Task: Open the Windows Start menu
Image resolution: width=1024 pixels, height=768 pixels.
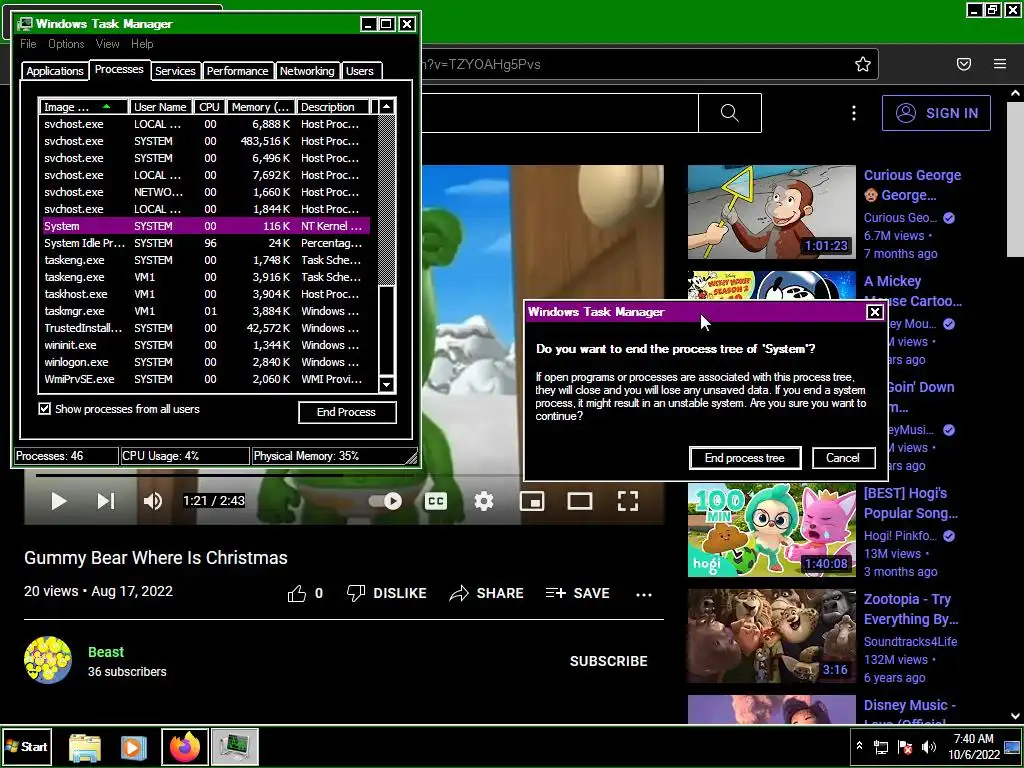Action: click(x=27, y=746)
